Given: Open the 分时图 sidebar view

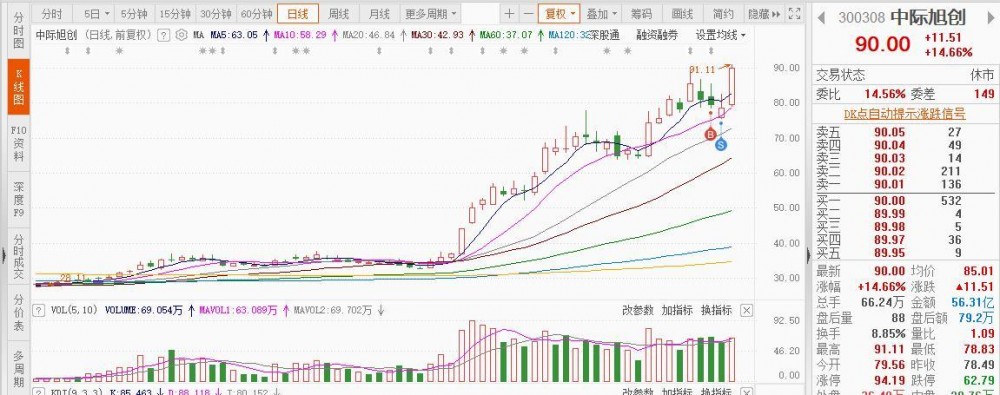Looking at the screenshot, I should [x=18, y=31].
